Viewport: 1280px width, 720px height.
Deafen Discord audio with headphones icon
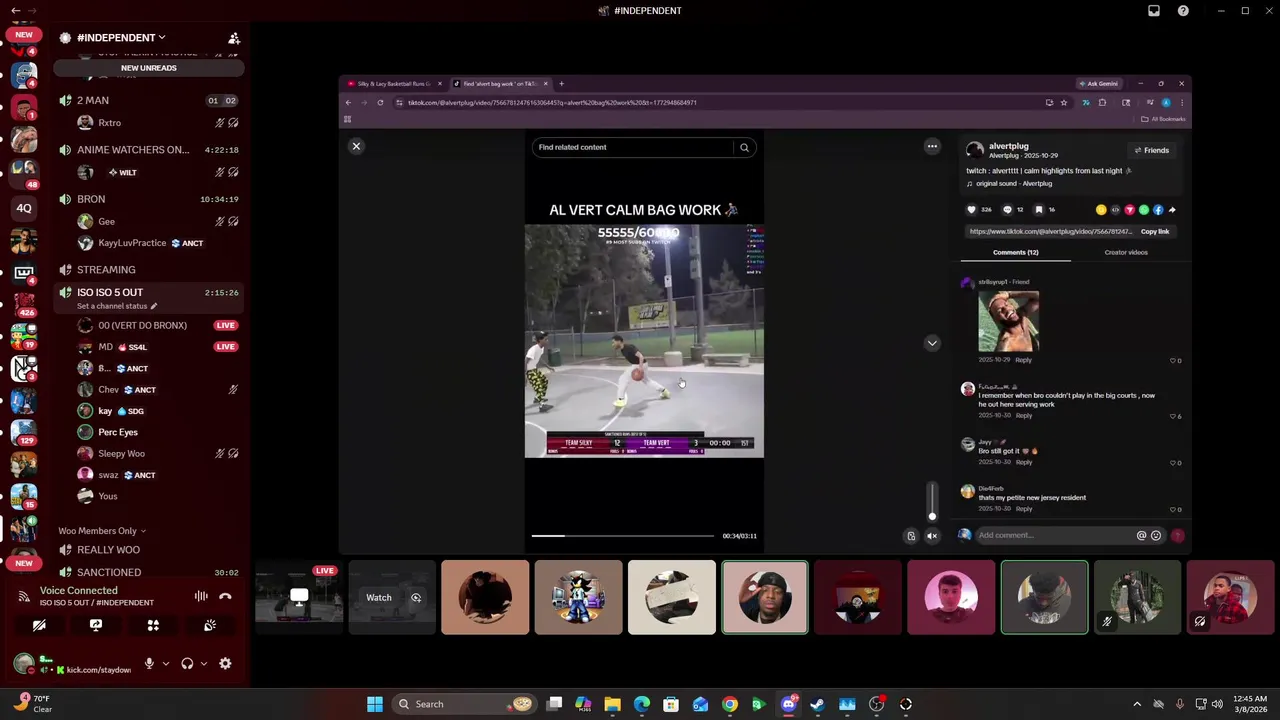tap(187, 663)
